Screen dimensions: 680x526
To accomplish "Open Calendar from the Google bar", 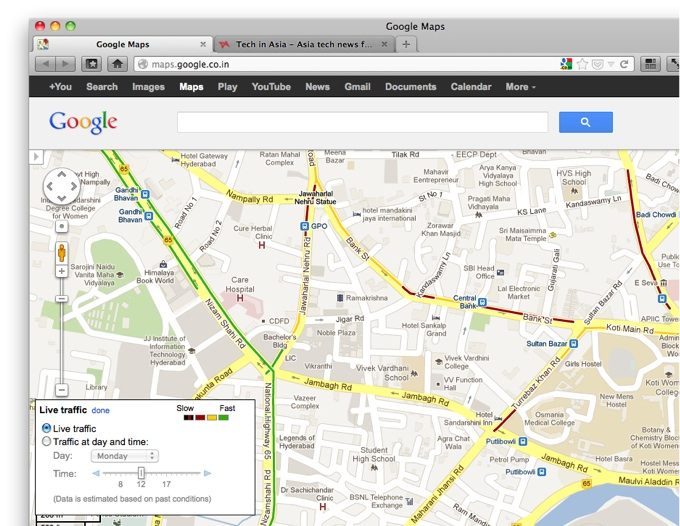I will [x=471, y=87].
